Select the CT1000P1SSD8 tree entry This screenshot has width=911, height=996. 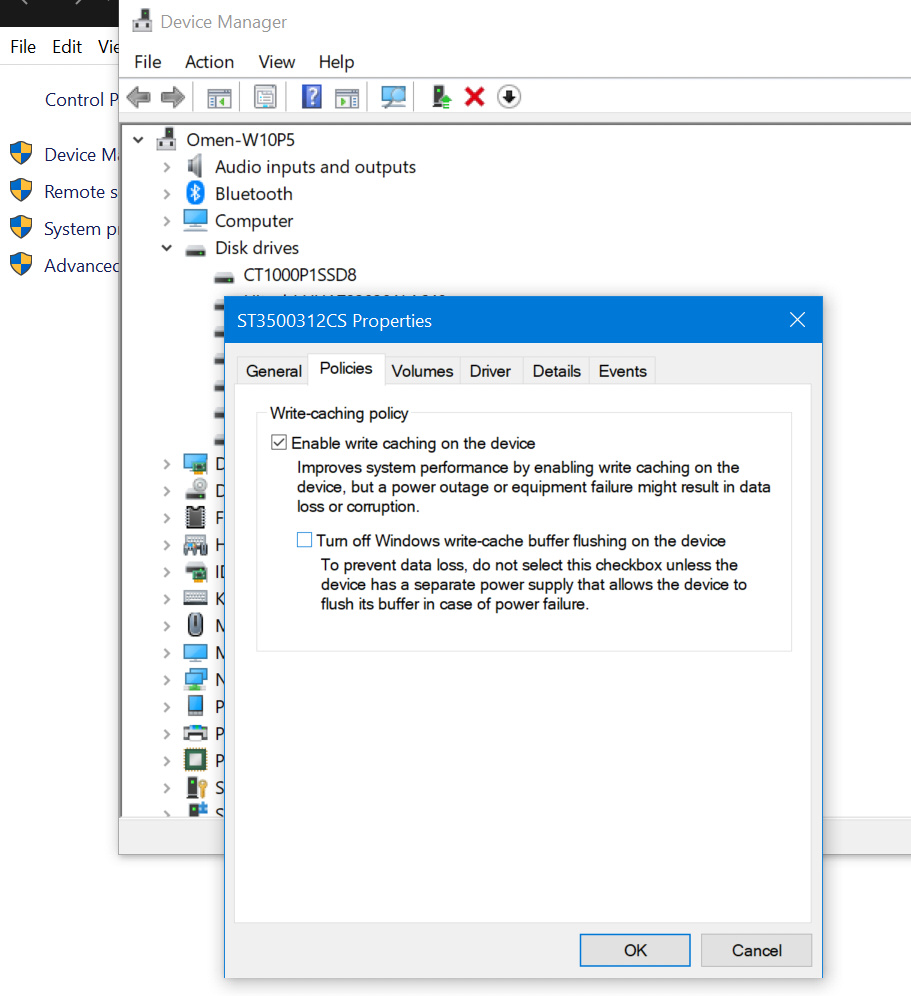pyautogui.click(x=300, y=275)
